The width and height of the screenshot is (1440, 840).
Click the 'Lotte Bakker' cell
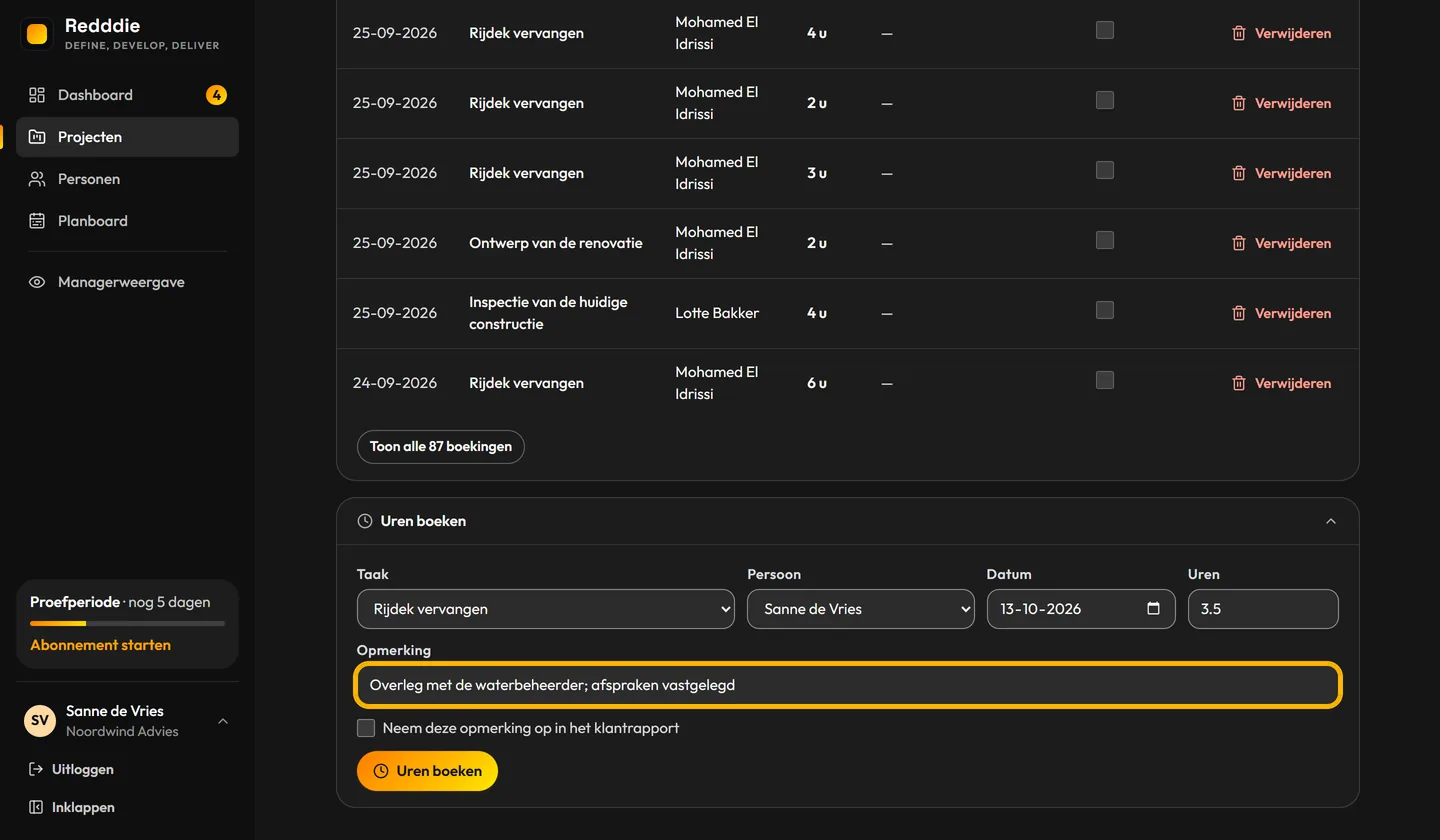[x=717, y=313]
